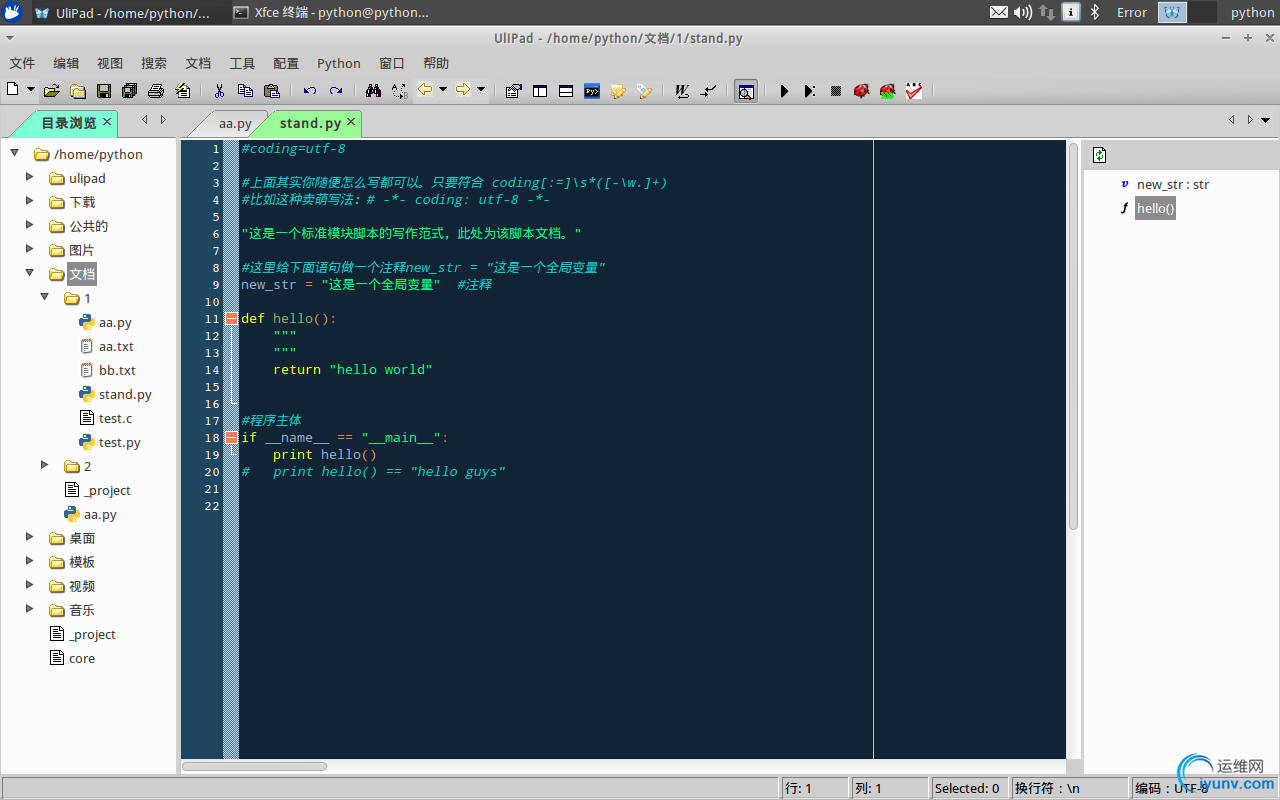Open the Python menu
This screenshot has width=1280, height=800.
tap(339, 63)
